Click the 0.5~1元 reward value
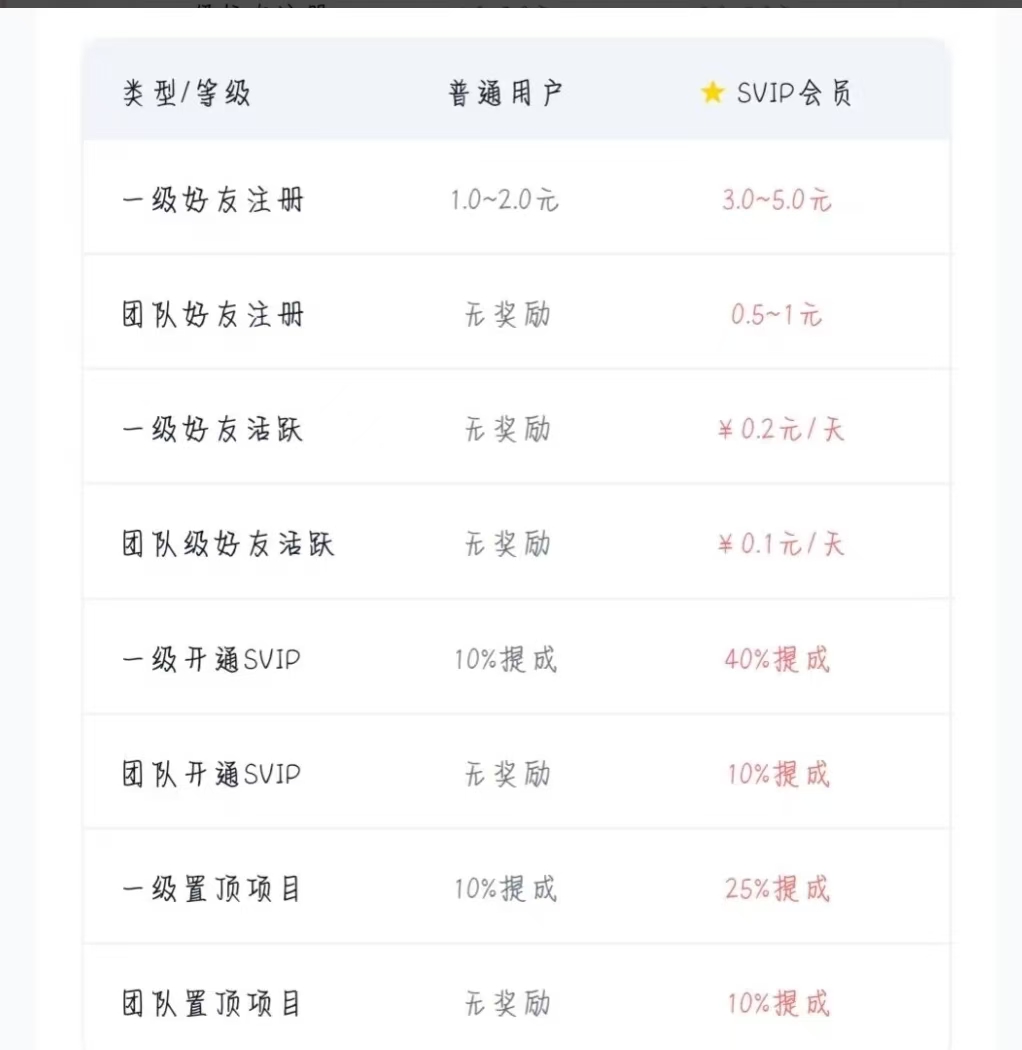The height and width of the screenshot is (1050, 1022). point(777,315)
